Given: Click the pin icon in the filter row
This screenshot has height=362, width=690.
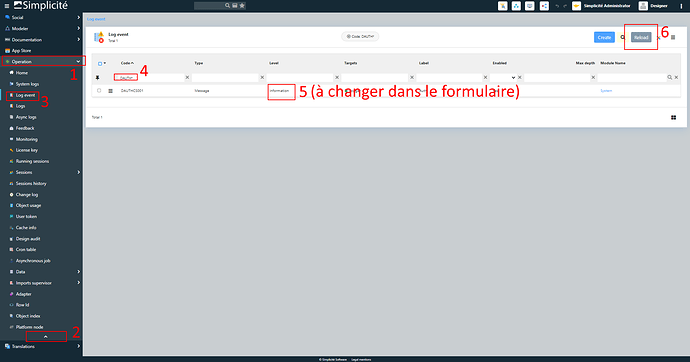Looking at the screenshot, I should [x=98, y=77].
